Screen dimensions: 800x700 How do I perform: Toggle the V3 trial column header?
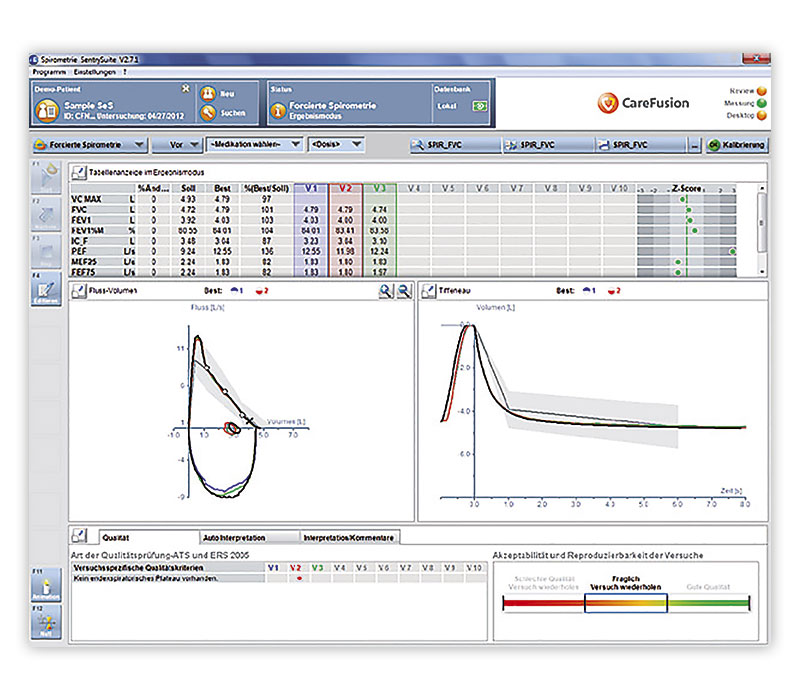coord(380,188)
